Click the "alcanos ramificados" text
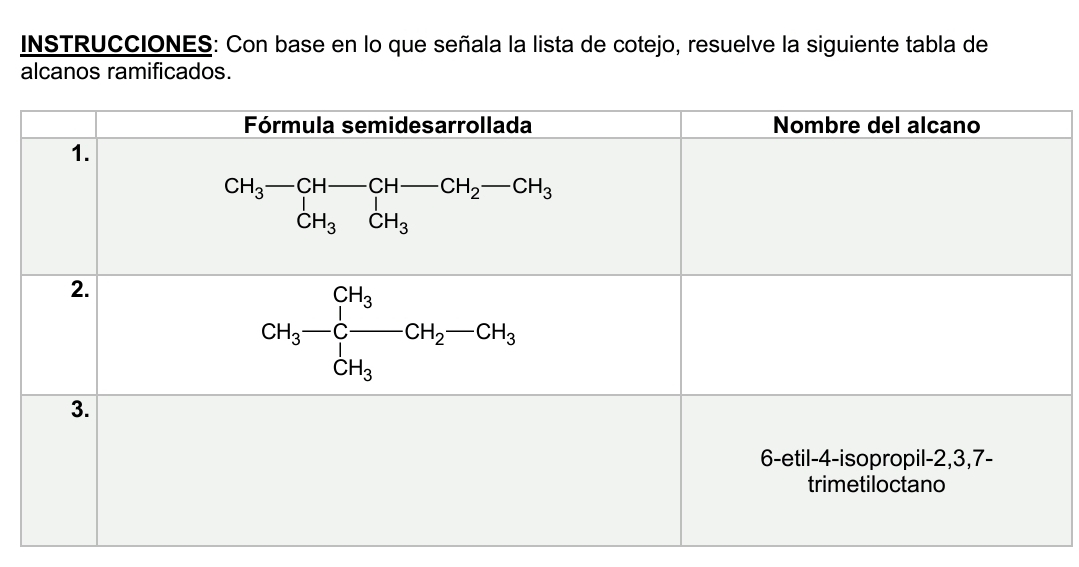 pos(118,73)
